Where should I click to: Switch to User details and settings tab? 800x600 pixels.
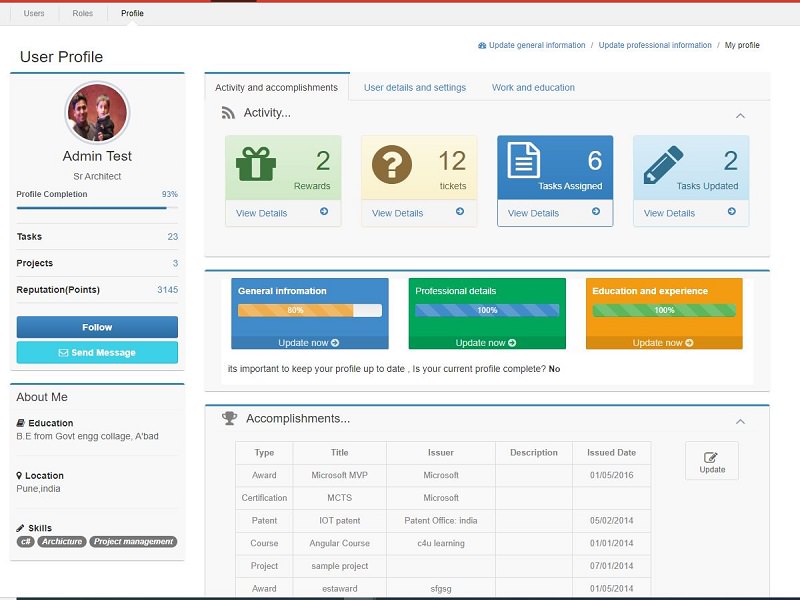click(414, 88)
